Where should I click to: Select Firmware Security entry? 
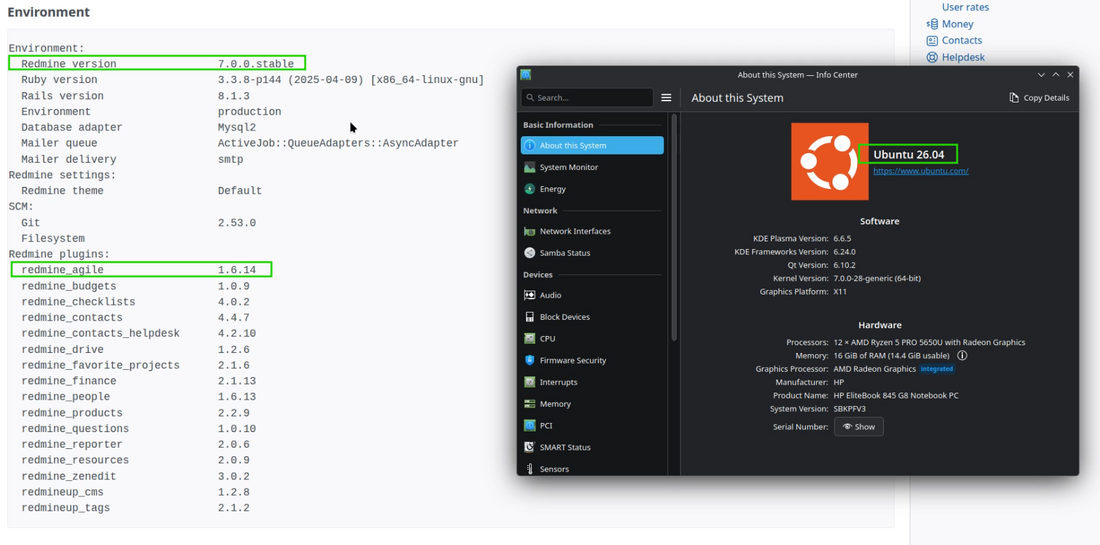click(592, 361)
